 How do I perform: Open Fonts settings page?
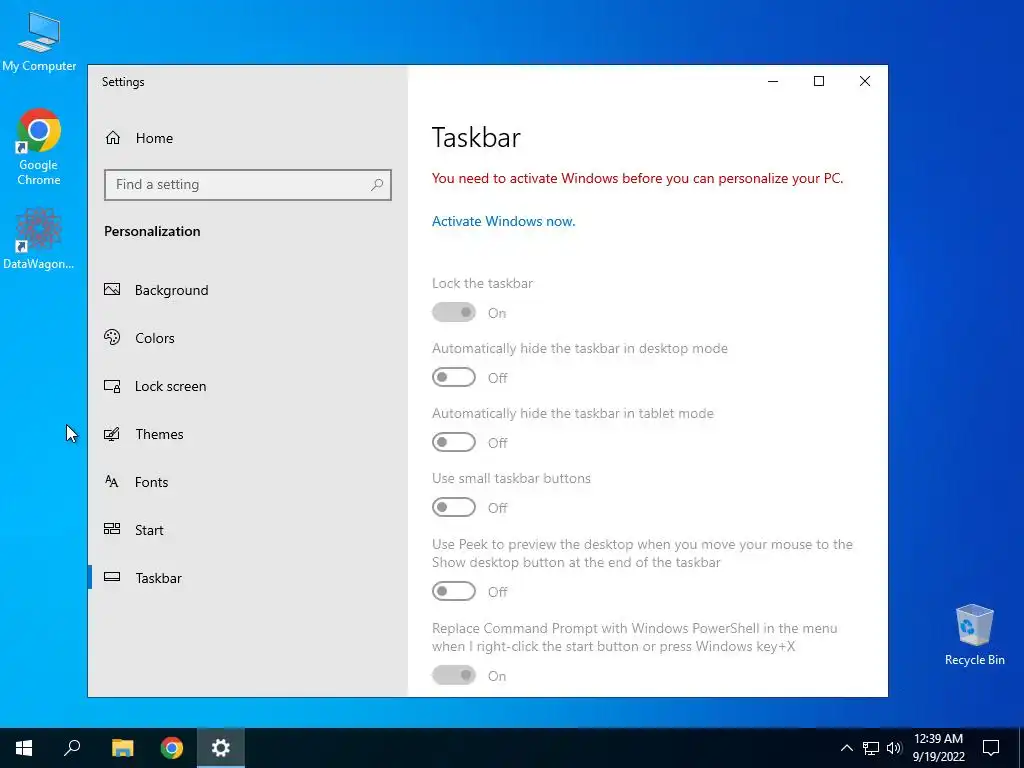(248, 482)
